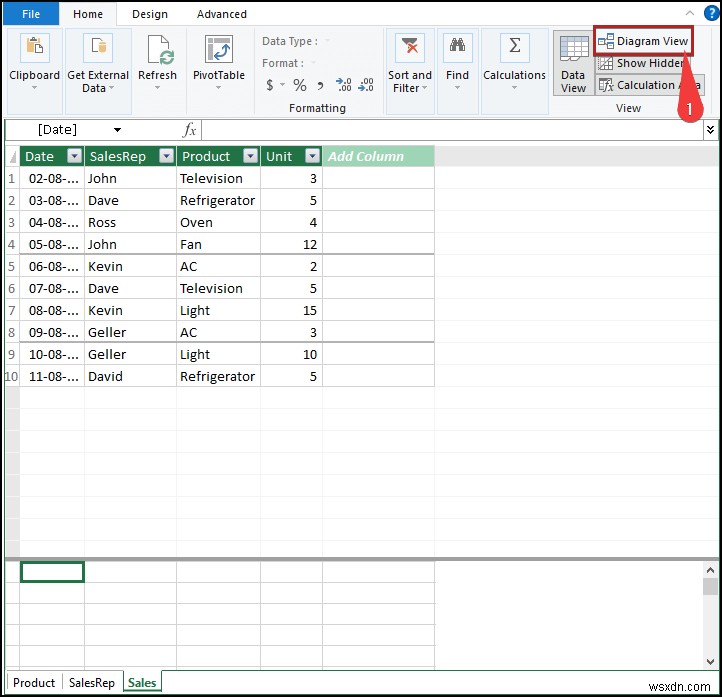Viewport: 722px width, 697px height.
Task: Select the Advanced ribbon tab
Action: pos(221,14)
